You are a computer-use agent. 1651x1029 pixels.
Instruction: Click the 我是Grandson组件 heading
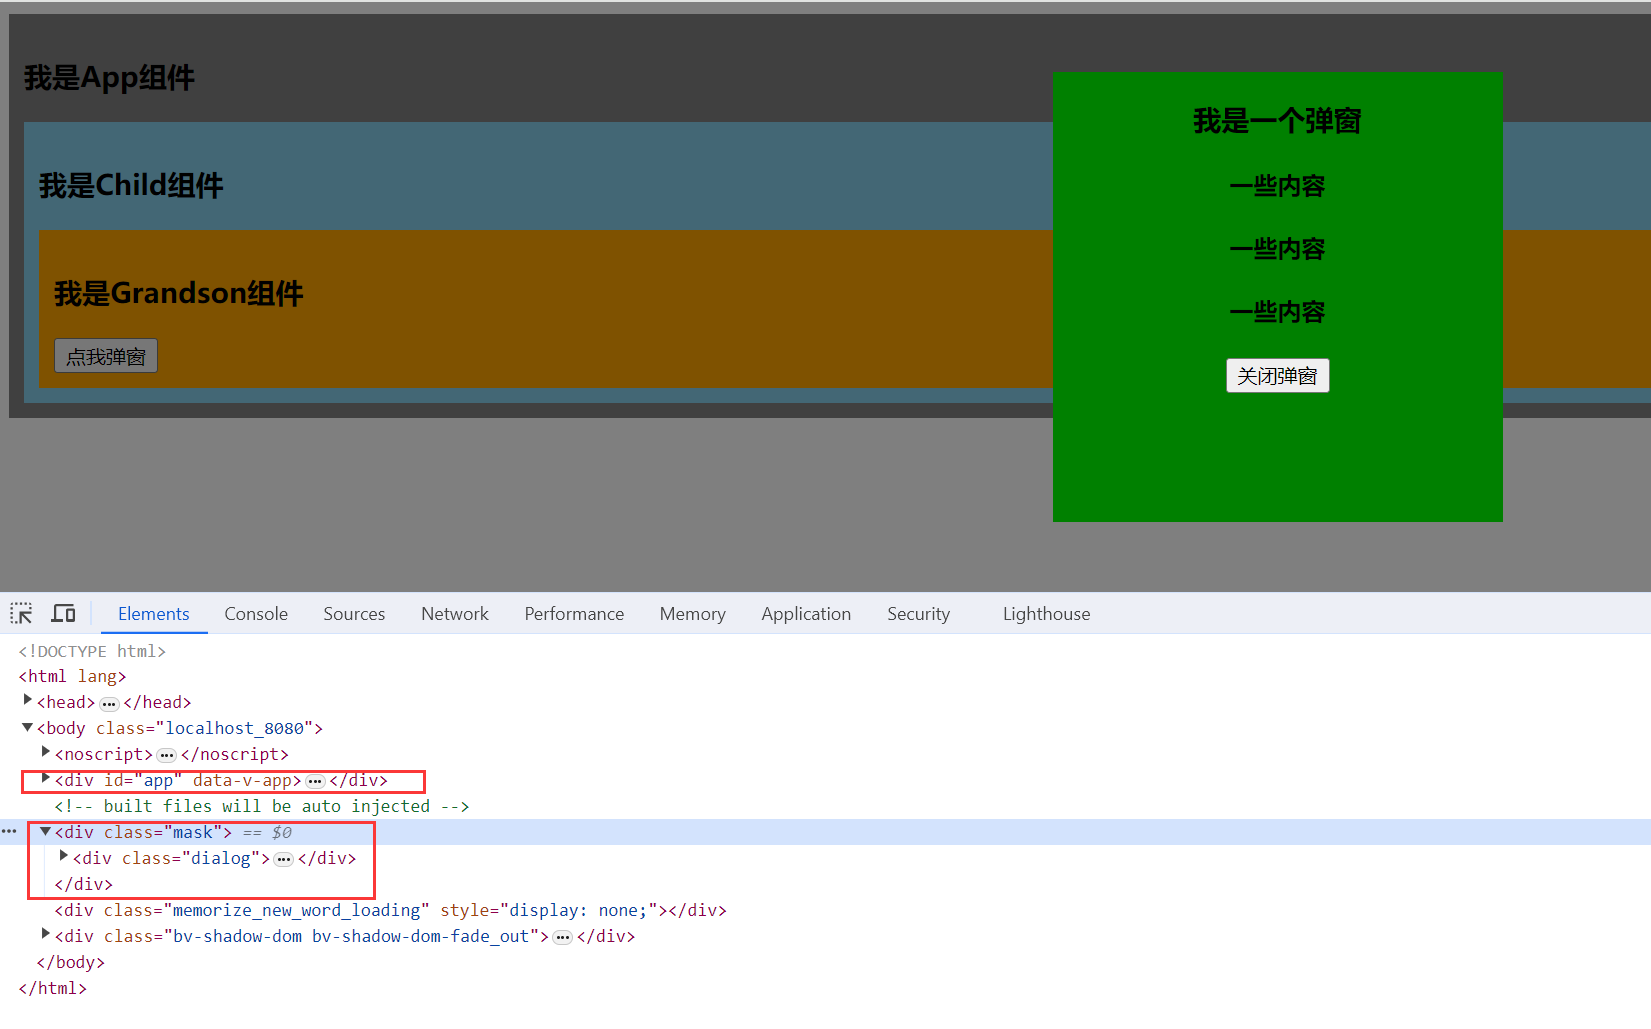tap(178, 293)
